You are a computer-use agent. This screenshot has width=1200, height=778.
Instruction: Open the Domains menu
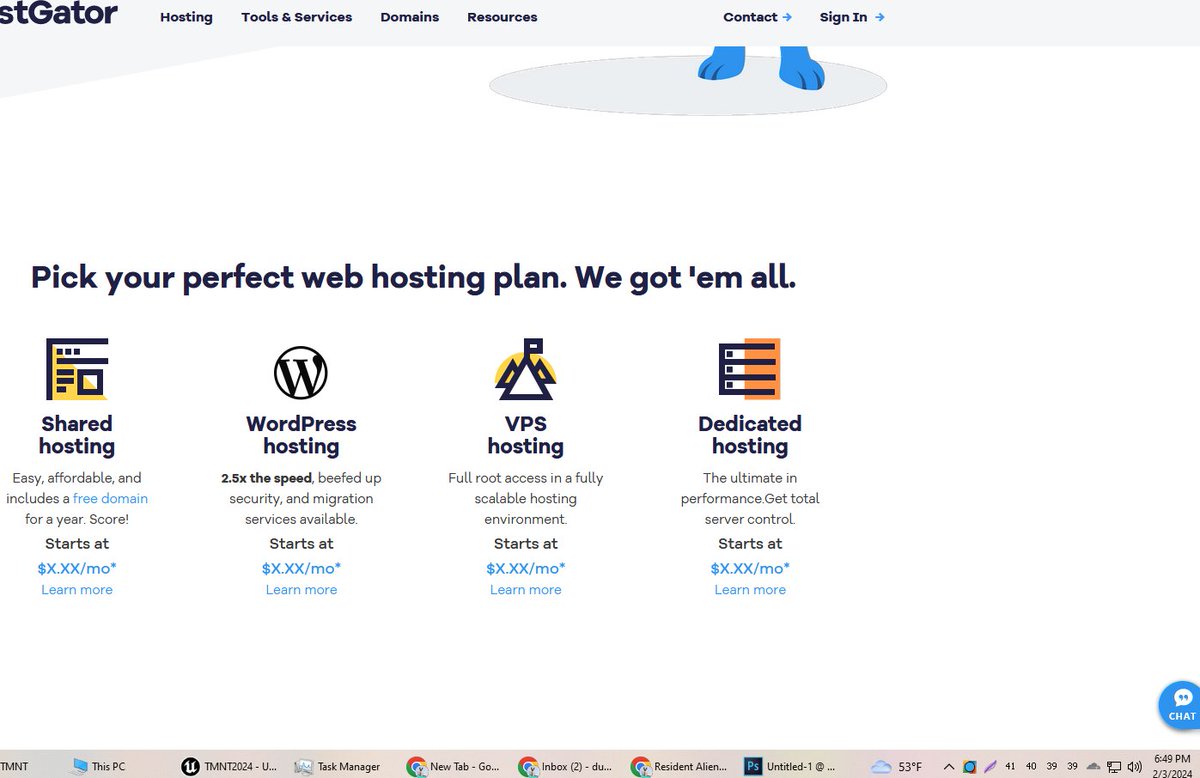410,17
